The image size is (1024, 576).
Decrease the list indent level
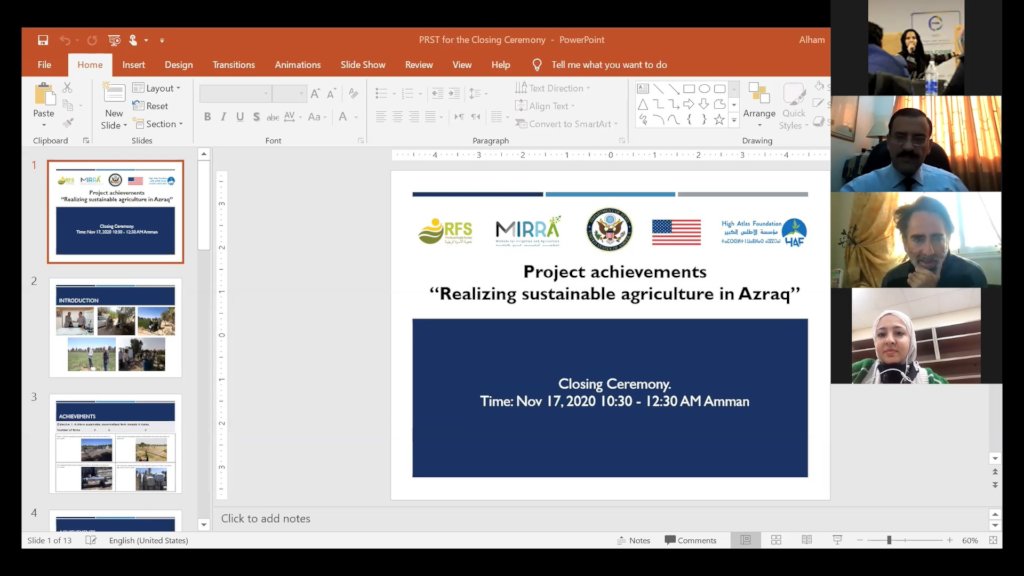pos(437,94)
